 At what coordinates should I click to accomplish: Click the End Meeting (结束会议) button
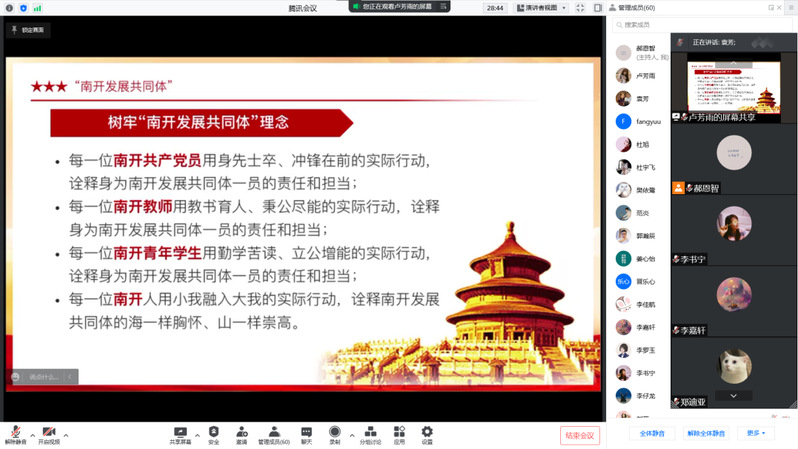tap(580, 435)
